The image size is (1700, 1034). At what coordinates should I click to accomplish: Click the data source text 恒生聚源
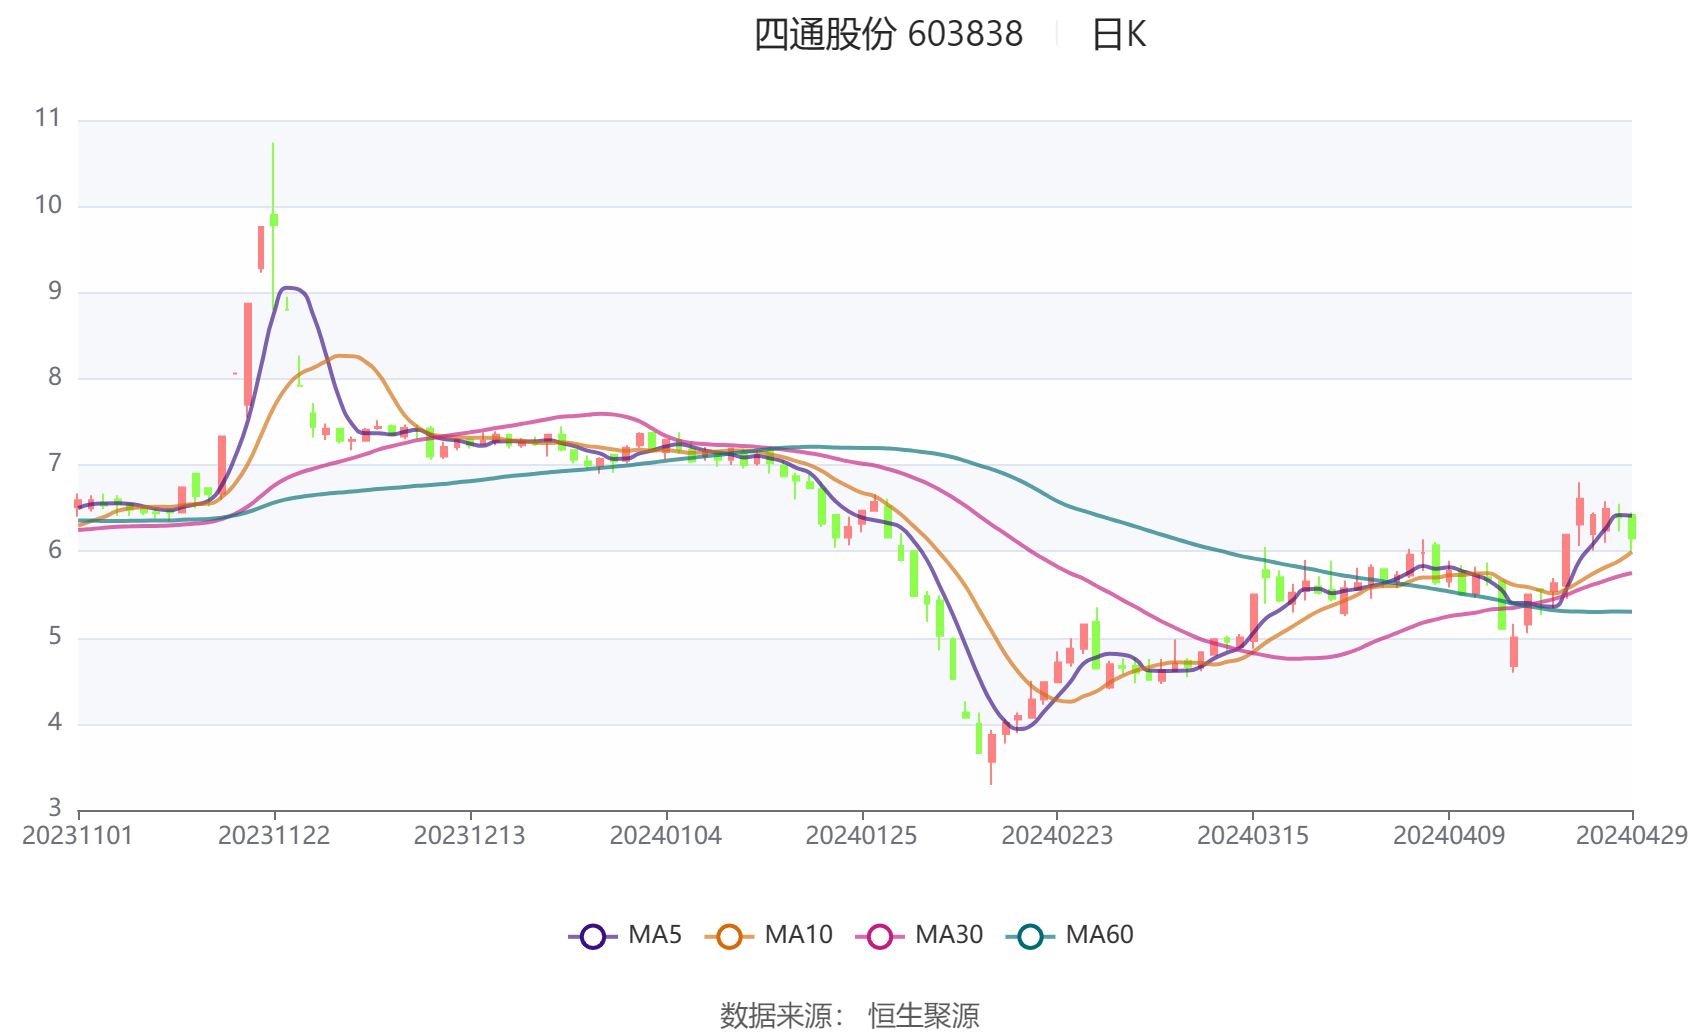pos(924,1015)
